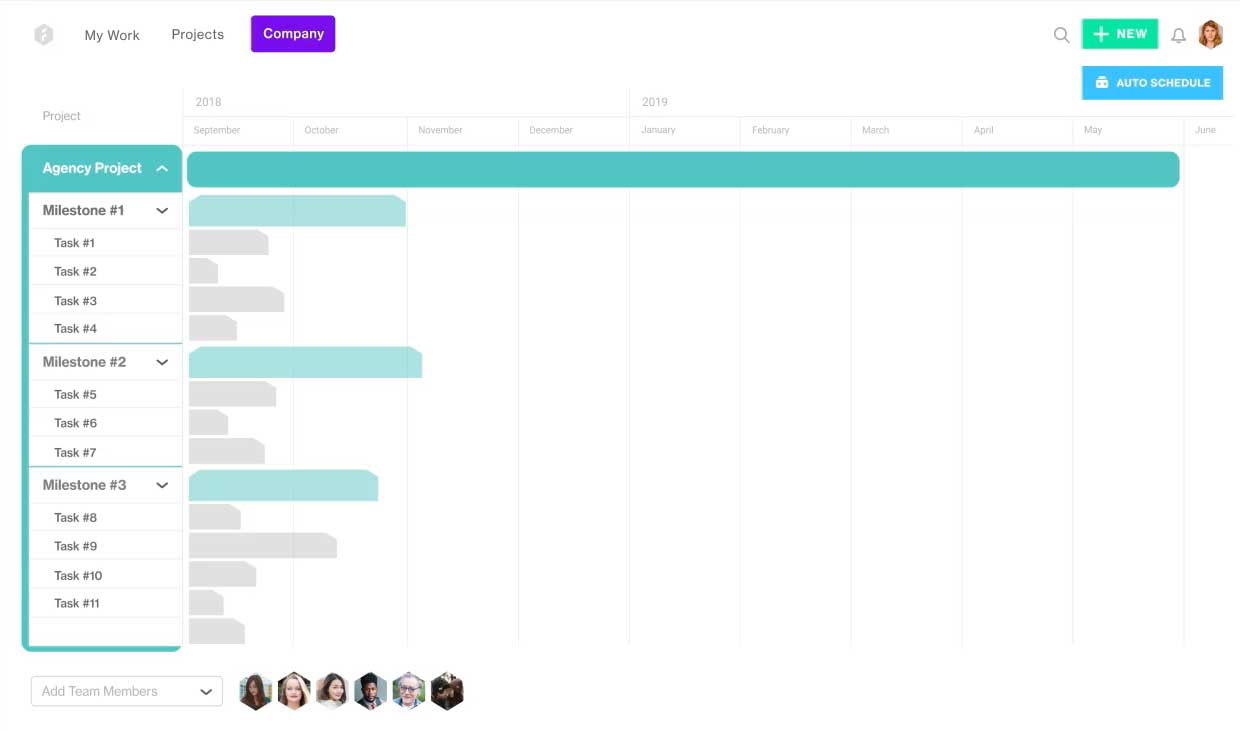The height and width of the screenshot is (731, 1240).
Task: Click the Company button
Action: (292, 33)
